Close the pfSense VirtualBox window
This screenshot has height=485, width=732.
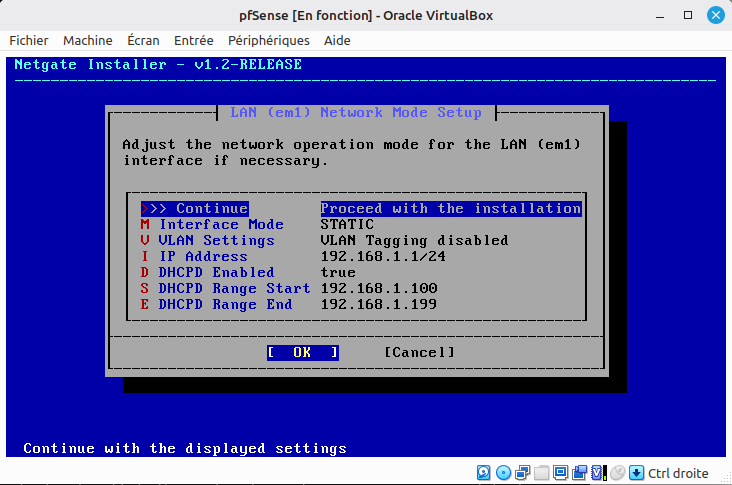point(716,15)
